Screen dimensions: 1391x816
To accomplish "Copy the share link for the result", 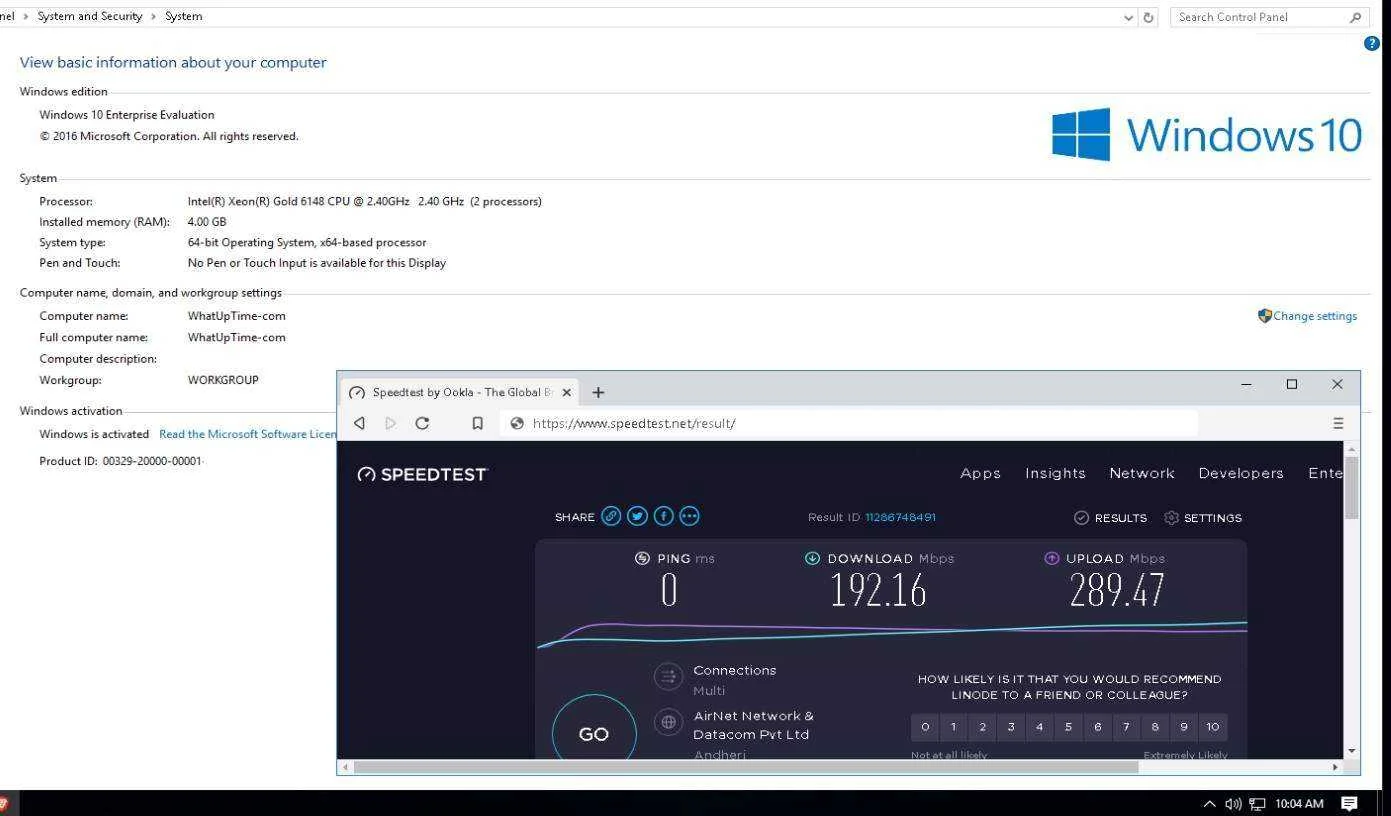I will (611, 516).
